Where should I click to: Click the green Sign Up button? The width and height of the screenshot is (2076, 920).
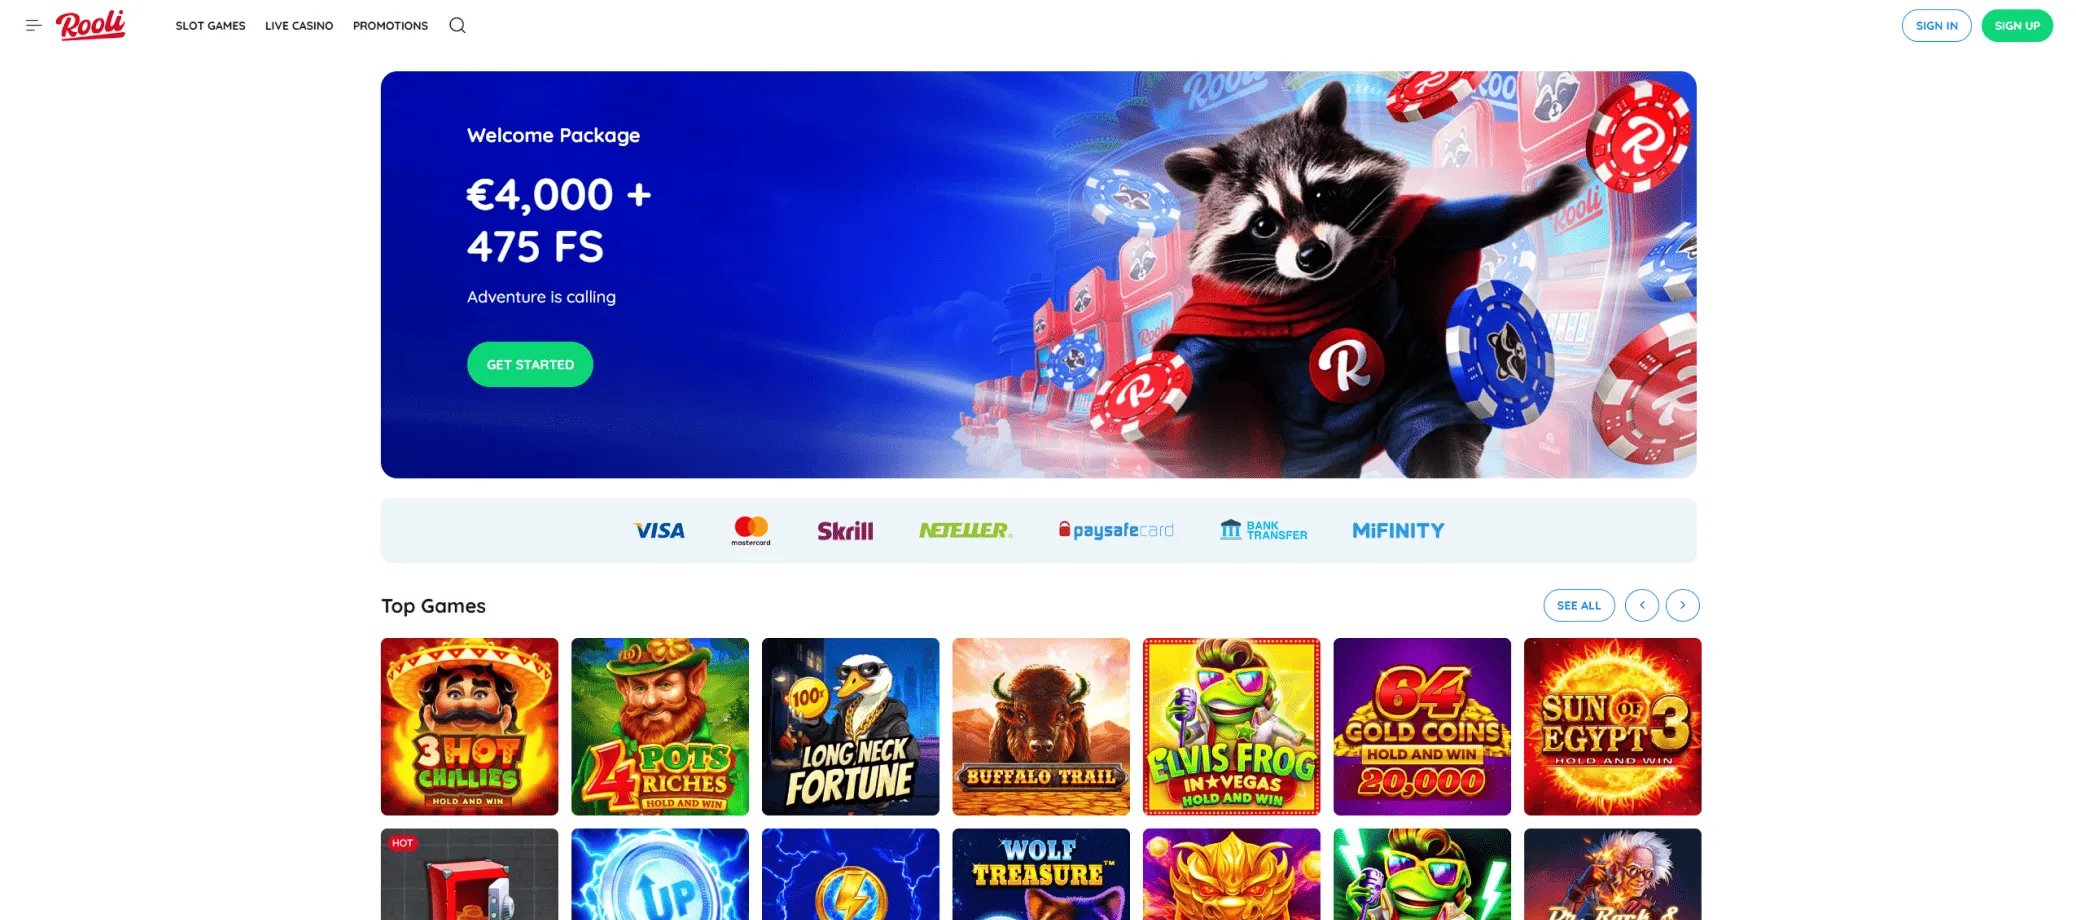[2017, 26]
